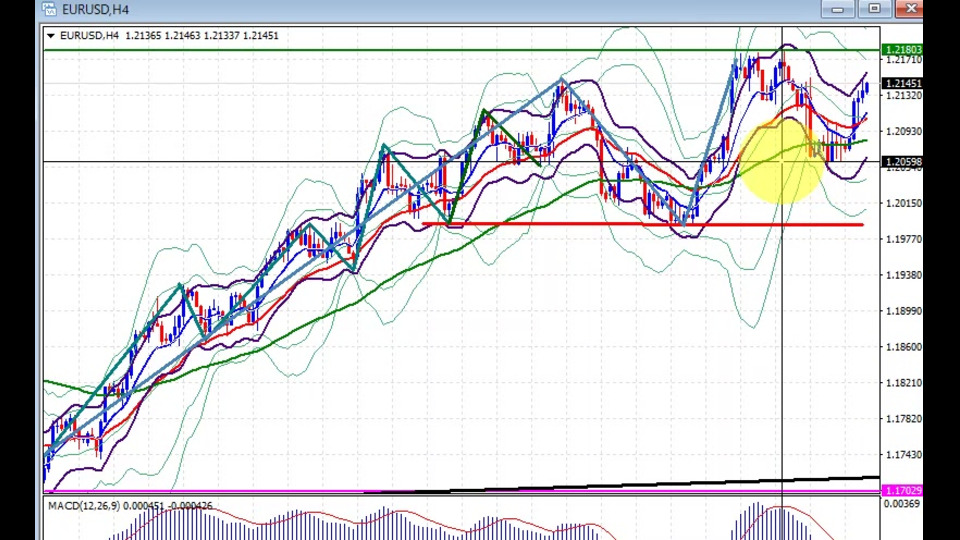Expand the triangle arrow beside EURUSD,H4 label
960x540 pixels.
coord(50,36)
